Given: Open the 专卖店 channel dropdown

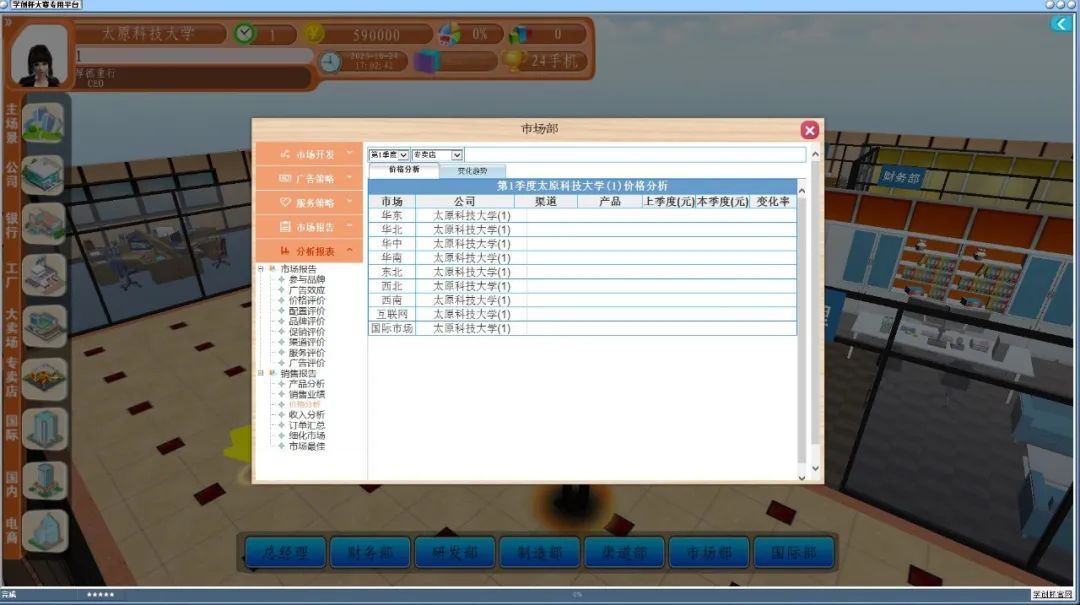Looking at the screenshot, I should tap(437, 155).
